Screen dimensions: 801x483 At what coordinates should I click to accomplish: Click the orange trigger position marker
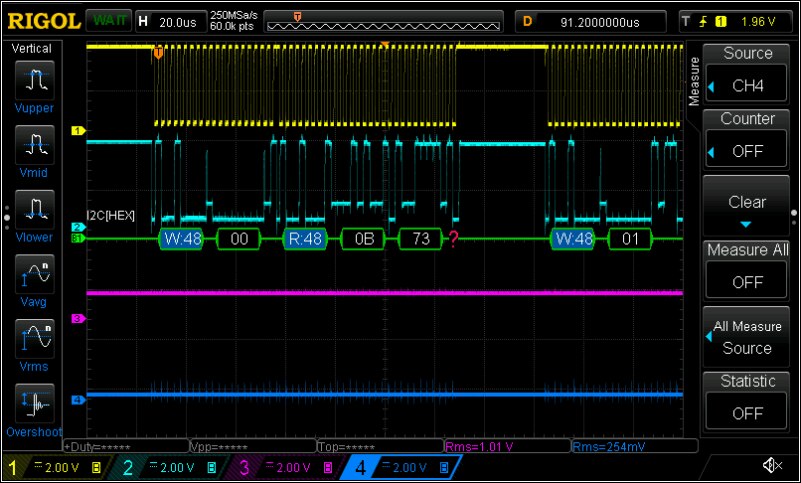158,52
